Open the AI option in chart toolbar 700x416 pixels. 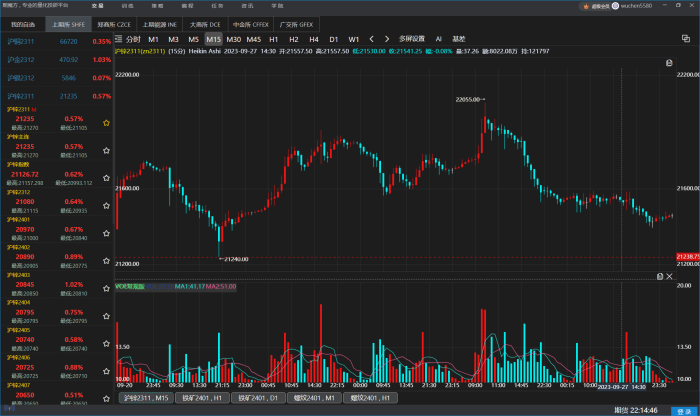pos(438,39)
